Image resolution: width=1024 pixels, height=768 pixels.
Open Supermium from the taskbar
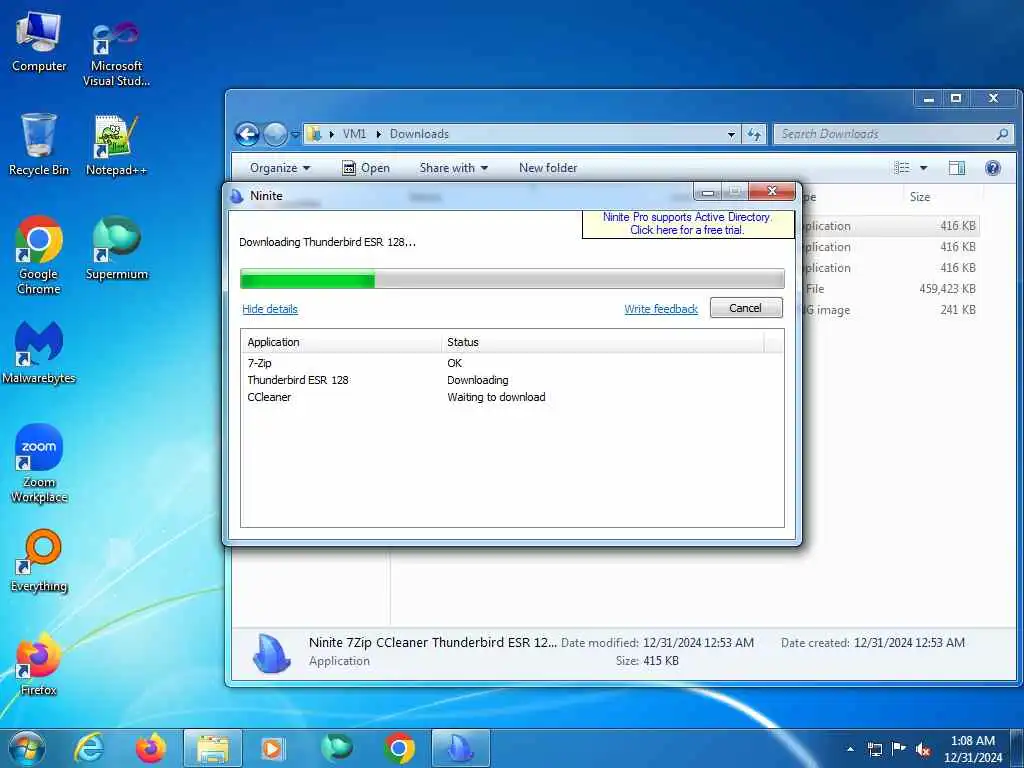click(336, 748)
